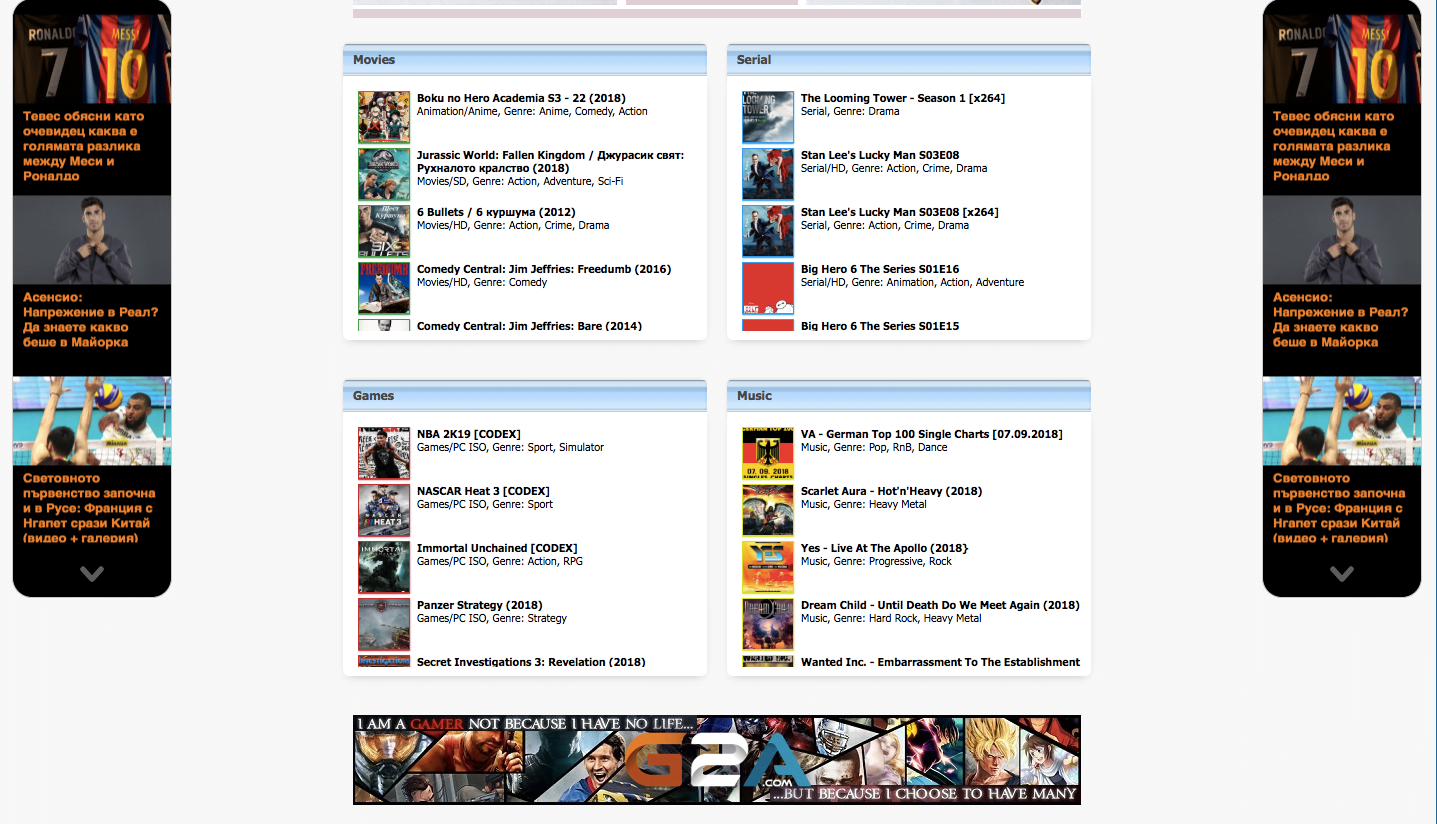
Task: Open the NBA 2K19 game cover thumbnail
Action: pos(384,453)
